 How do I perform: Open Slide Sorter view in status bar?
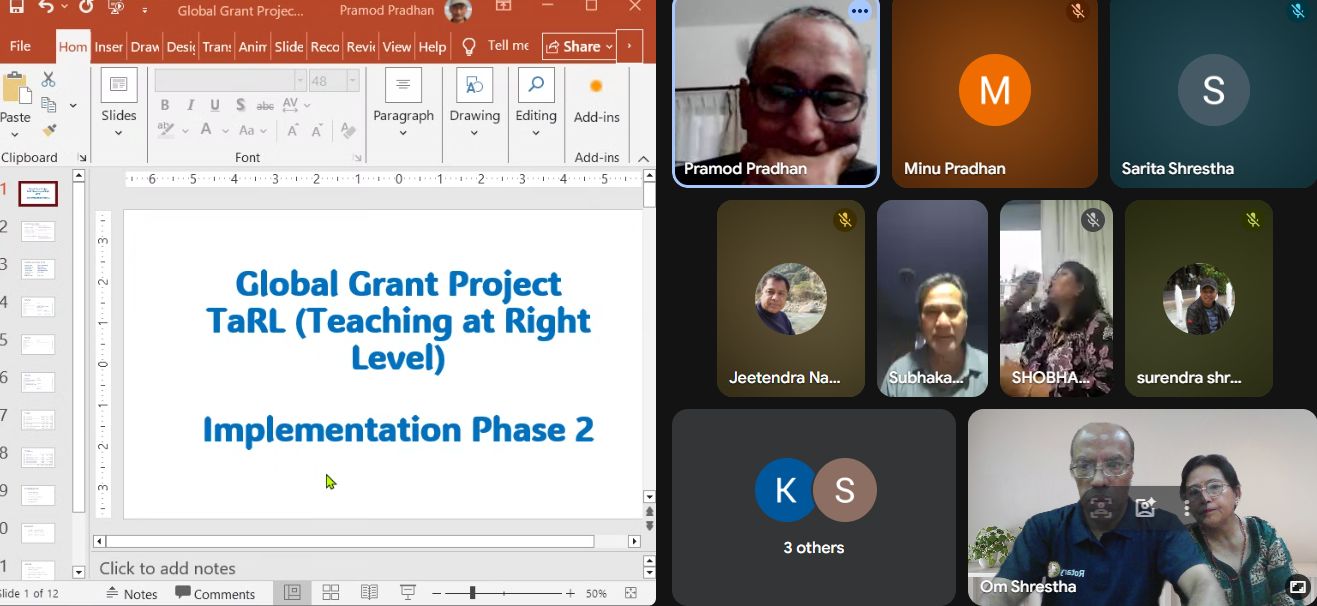coord(331,593)
